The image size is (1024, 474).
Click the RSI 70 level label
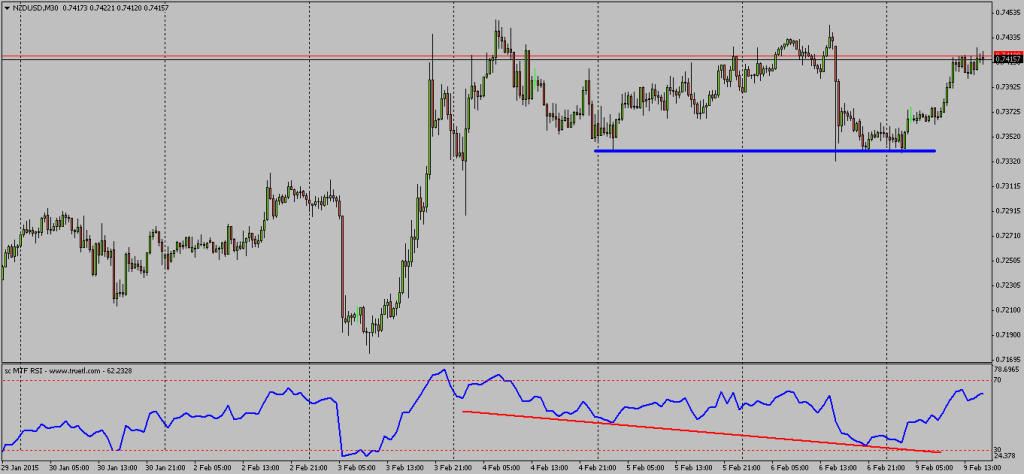(998, 379)
